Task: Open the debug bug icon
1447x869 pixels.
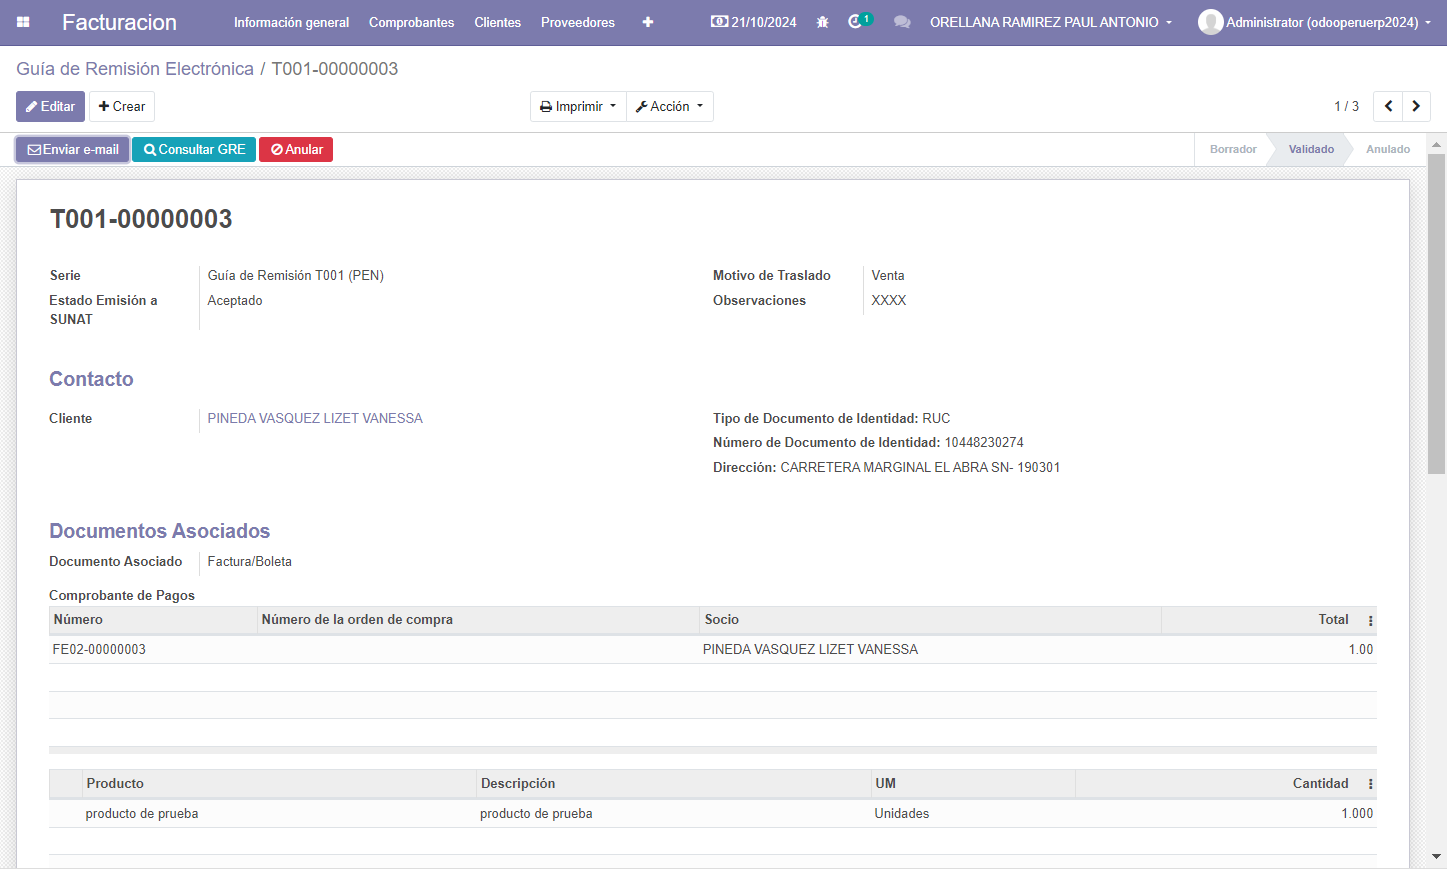Action: (822, 22)
